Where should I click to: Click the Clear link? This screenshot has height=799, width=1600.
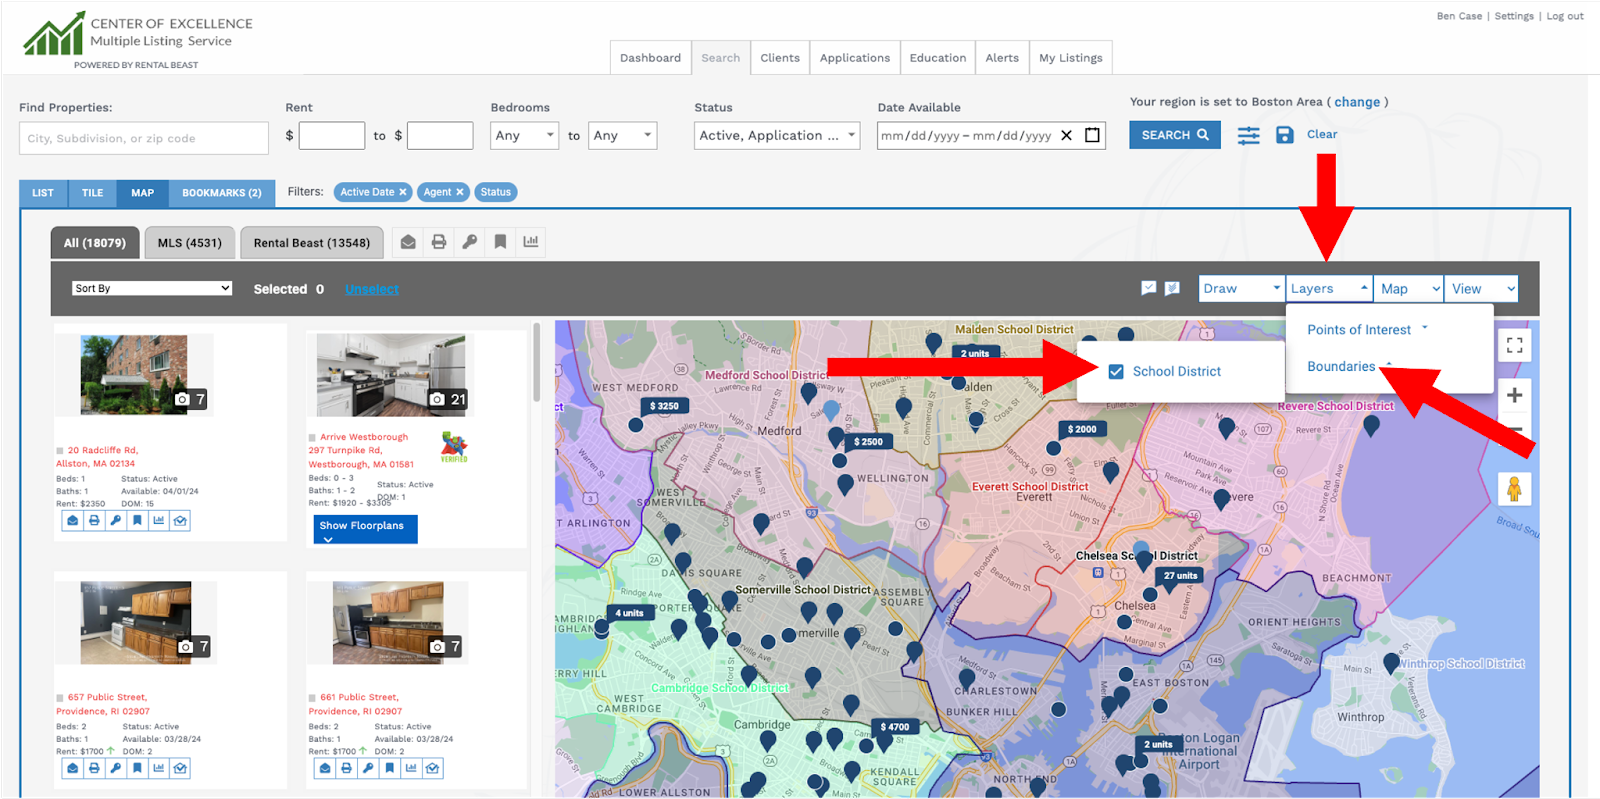point(1322,134)
